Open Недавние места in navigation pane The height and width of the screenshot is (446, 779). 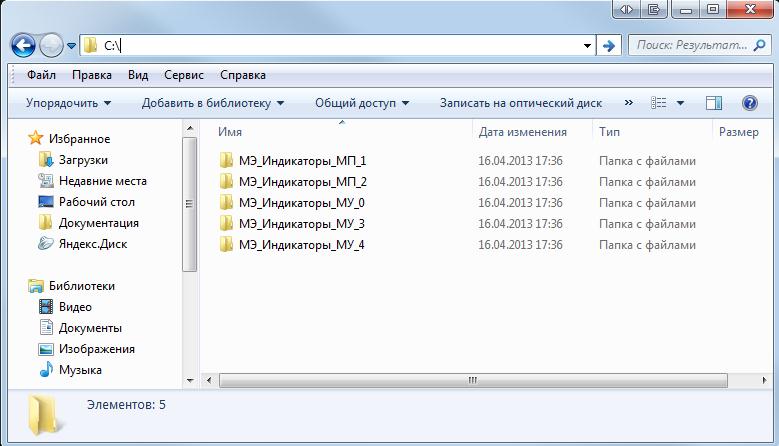103,181
